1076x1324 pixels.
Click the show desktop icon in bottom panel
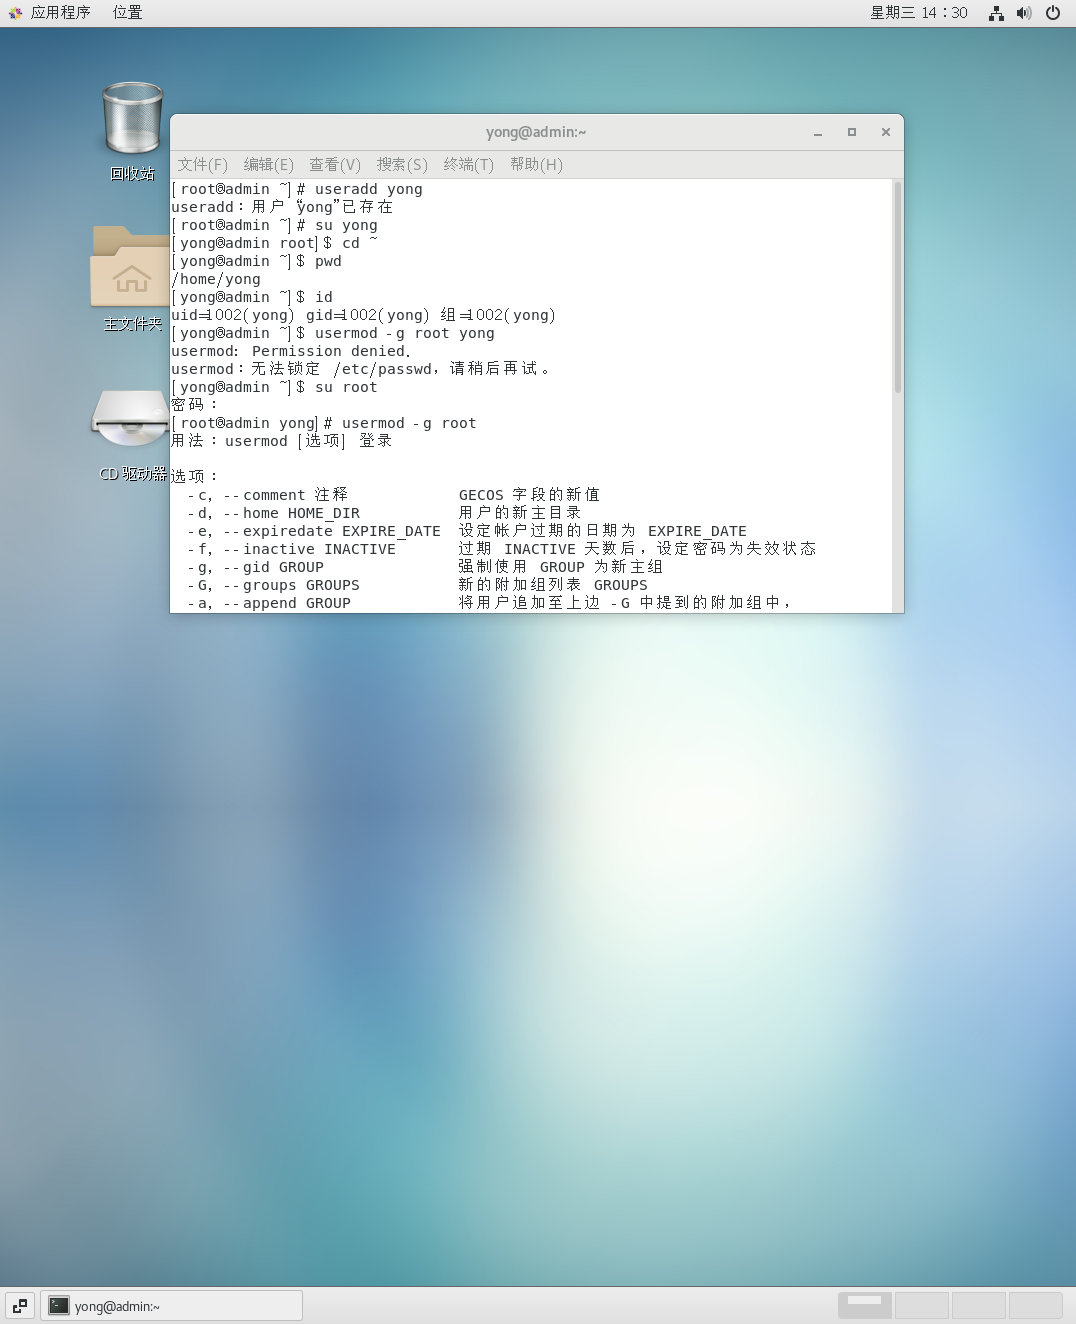[20, 1305]
